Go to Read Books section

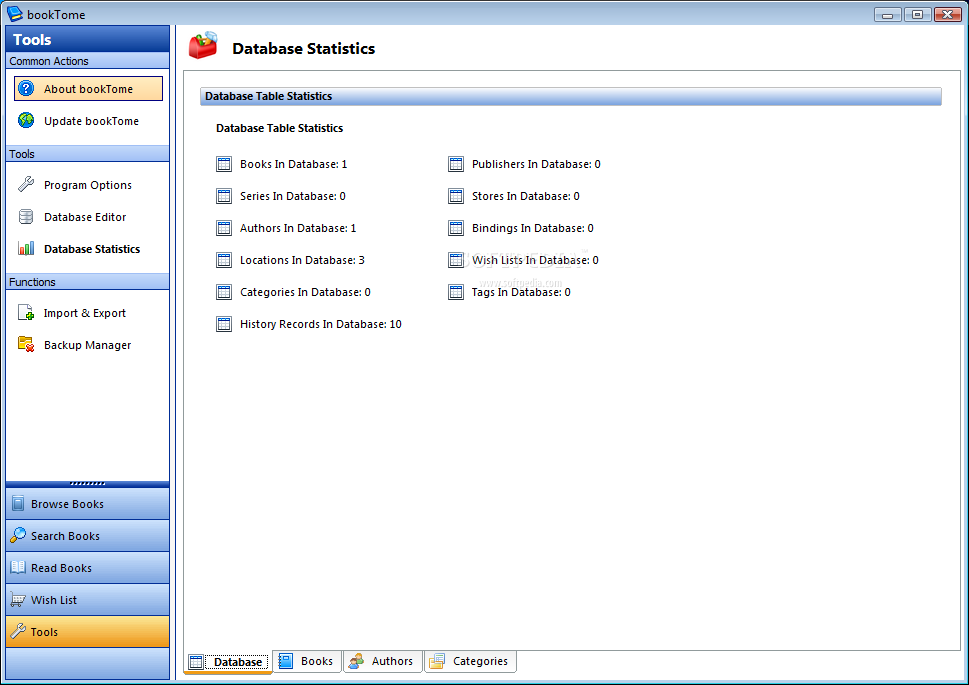click(87, 568)
